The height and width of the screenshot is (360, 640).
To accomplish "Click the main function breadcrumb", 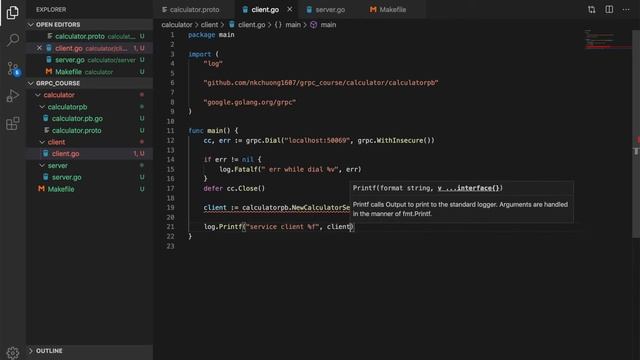I will pyautogui.click(x=323, y=25).
